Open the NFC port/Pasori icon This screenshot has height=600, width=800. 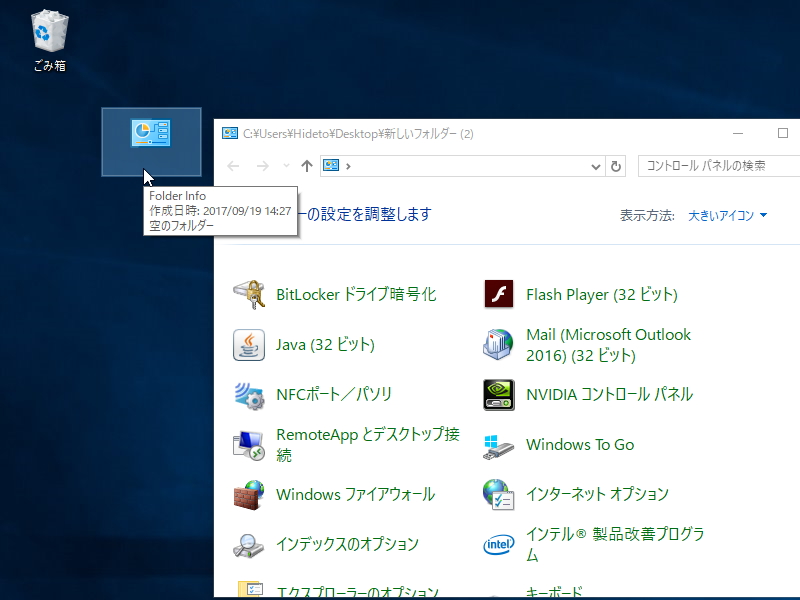(x=249, y=394)
